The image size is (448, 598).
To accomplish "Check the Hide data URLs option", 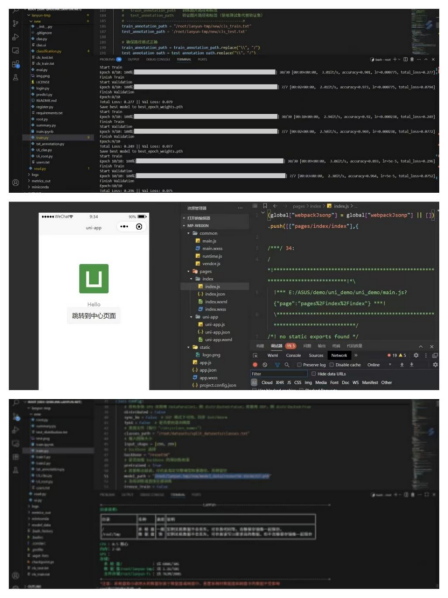I will (x=313, y=374).
